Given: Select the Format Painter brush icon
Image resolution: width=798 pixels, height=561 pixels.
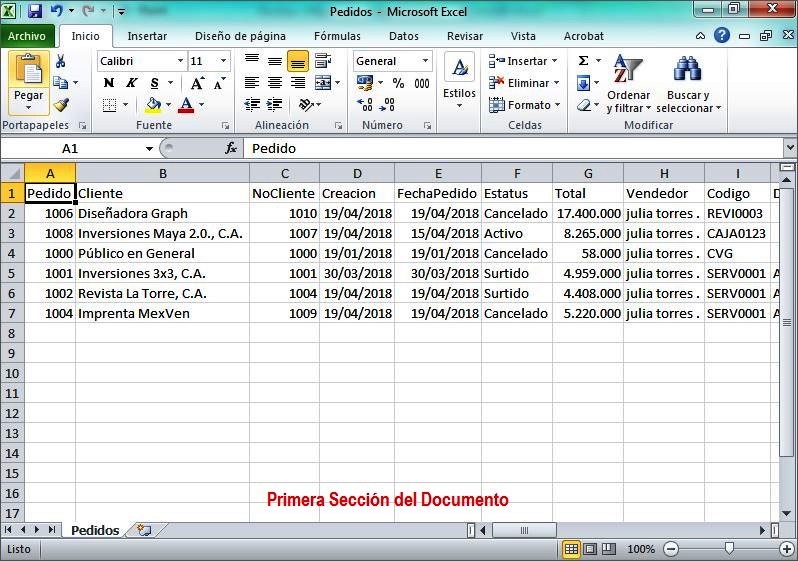Looking at the screenshot, I should tap(61, 105).
